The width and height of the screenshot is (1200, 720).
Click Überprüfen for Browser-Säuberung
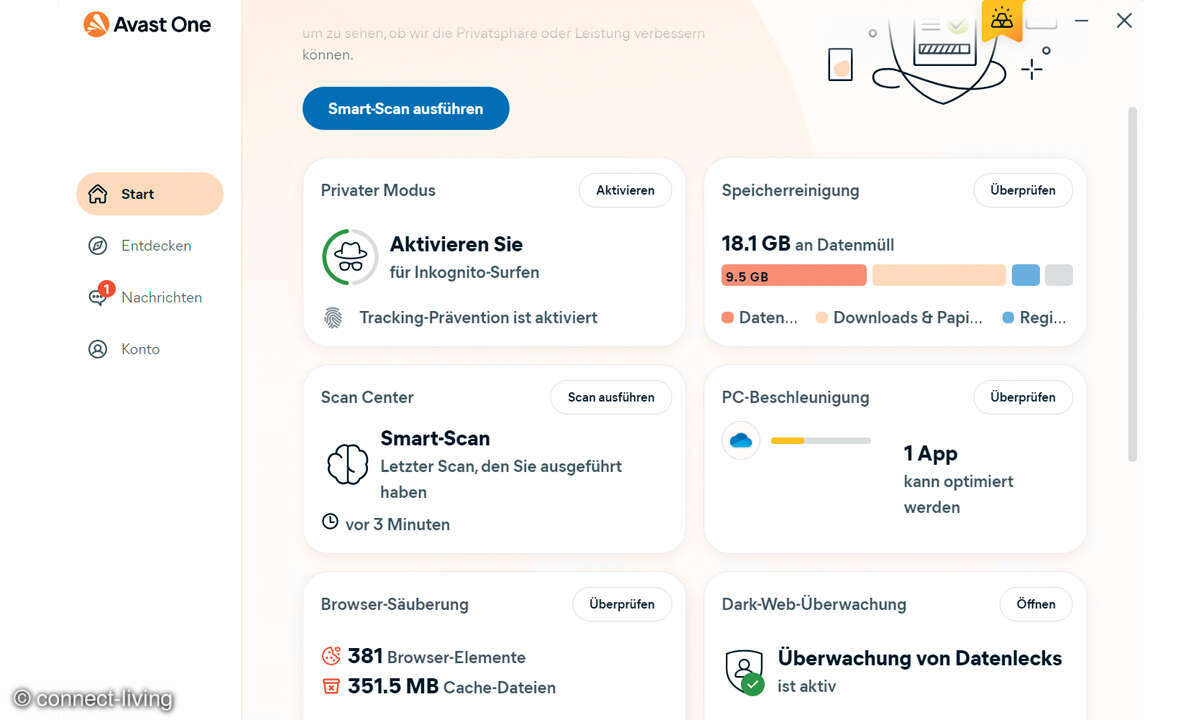622,604
